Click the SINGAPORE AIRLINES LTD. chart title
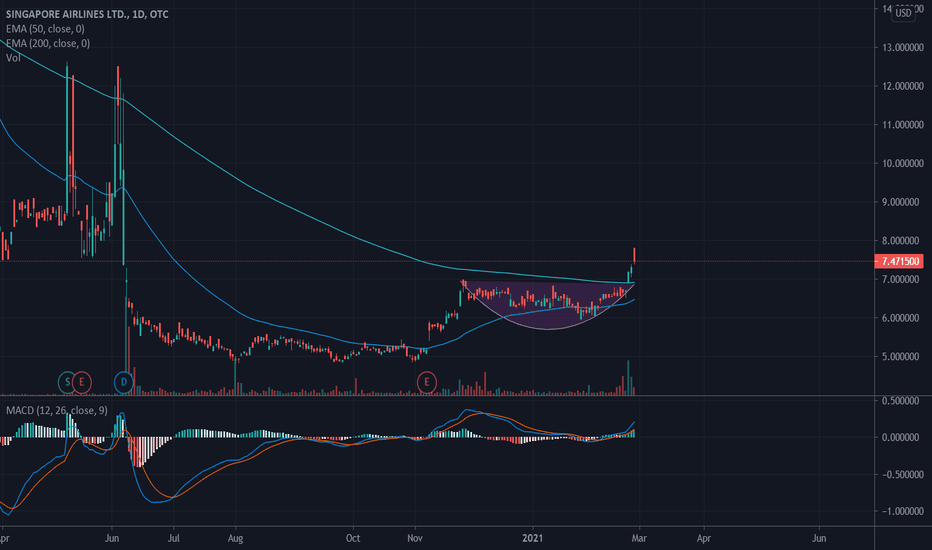Image resolution: width=932 pixels, height=550 pixels. point(87,14)
